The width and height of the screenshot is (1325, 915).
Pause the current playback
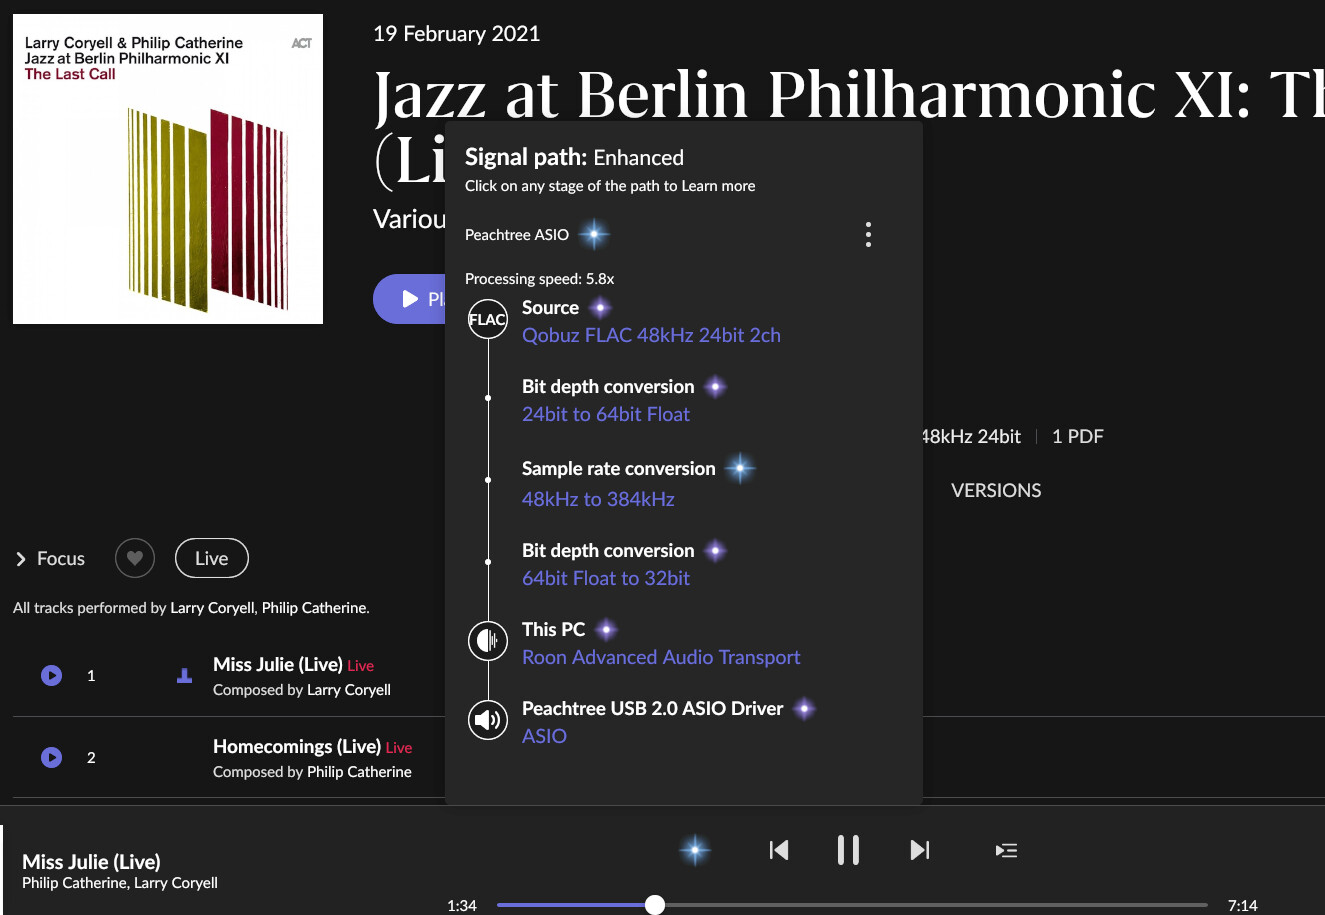[848, 850]
